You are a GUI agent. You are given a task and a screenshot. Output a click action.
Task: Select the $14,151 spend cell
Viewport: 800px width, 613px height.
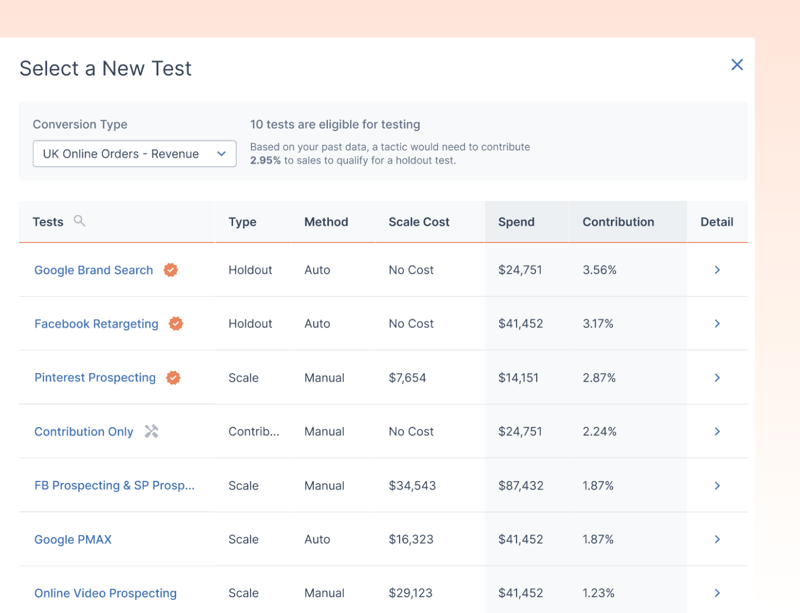pyautogui.click(x=518, y=378)
